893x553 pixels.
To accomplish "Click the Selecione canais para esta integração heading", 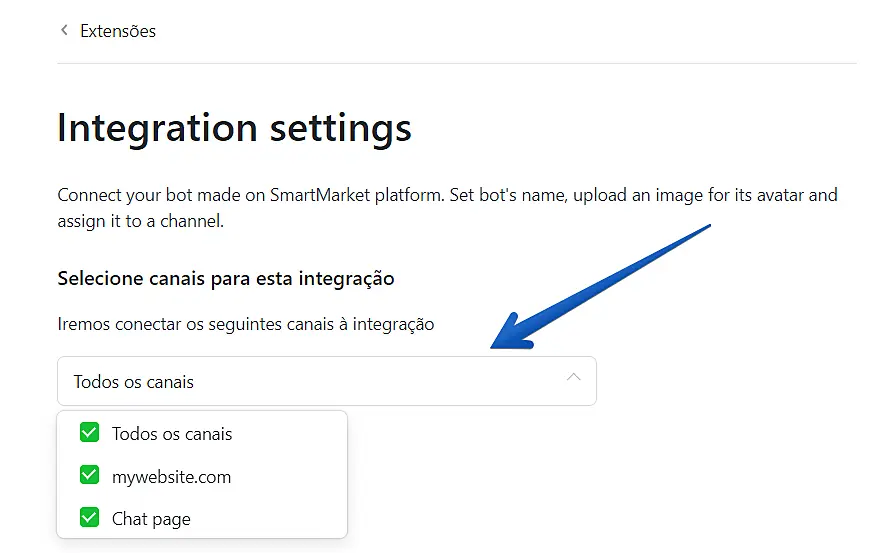I will click(226, 278).
